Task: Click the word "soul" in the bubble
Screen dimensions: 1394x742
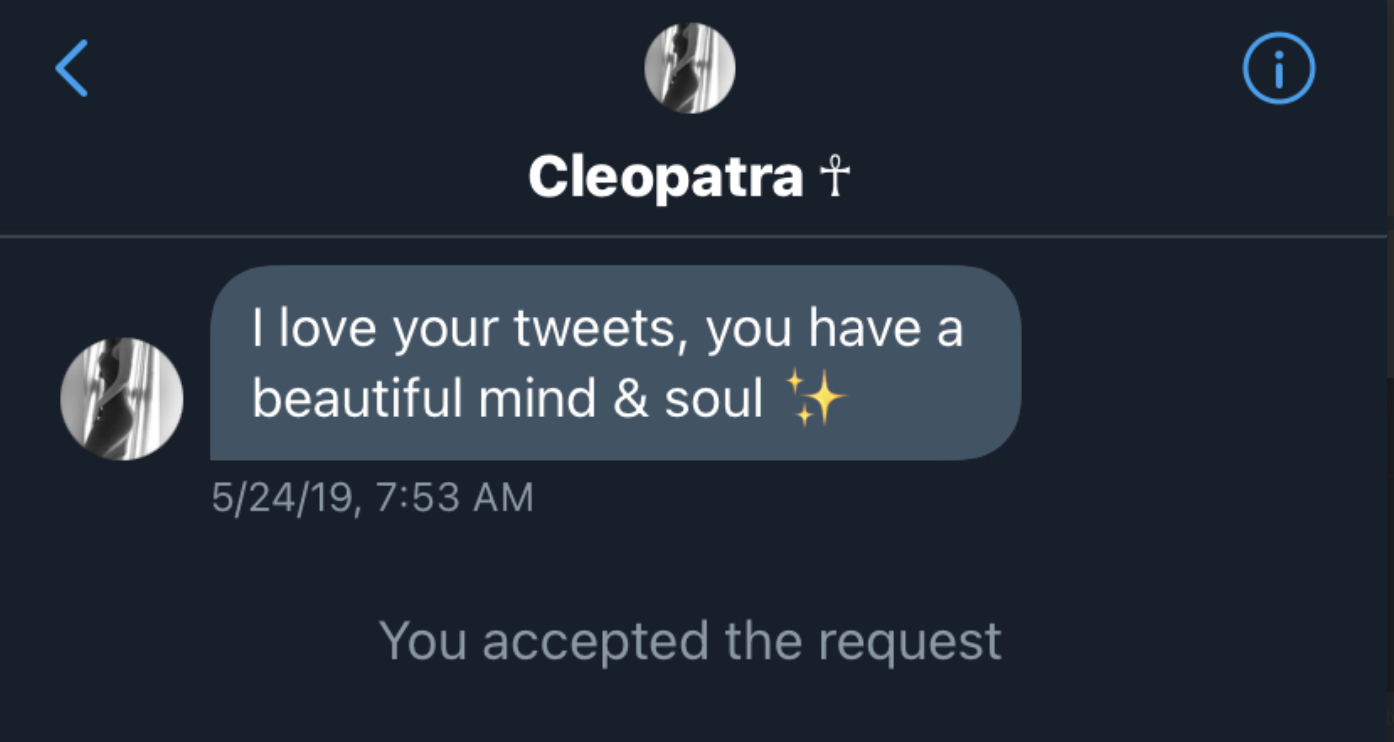Action: [x=714, y=399]
